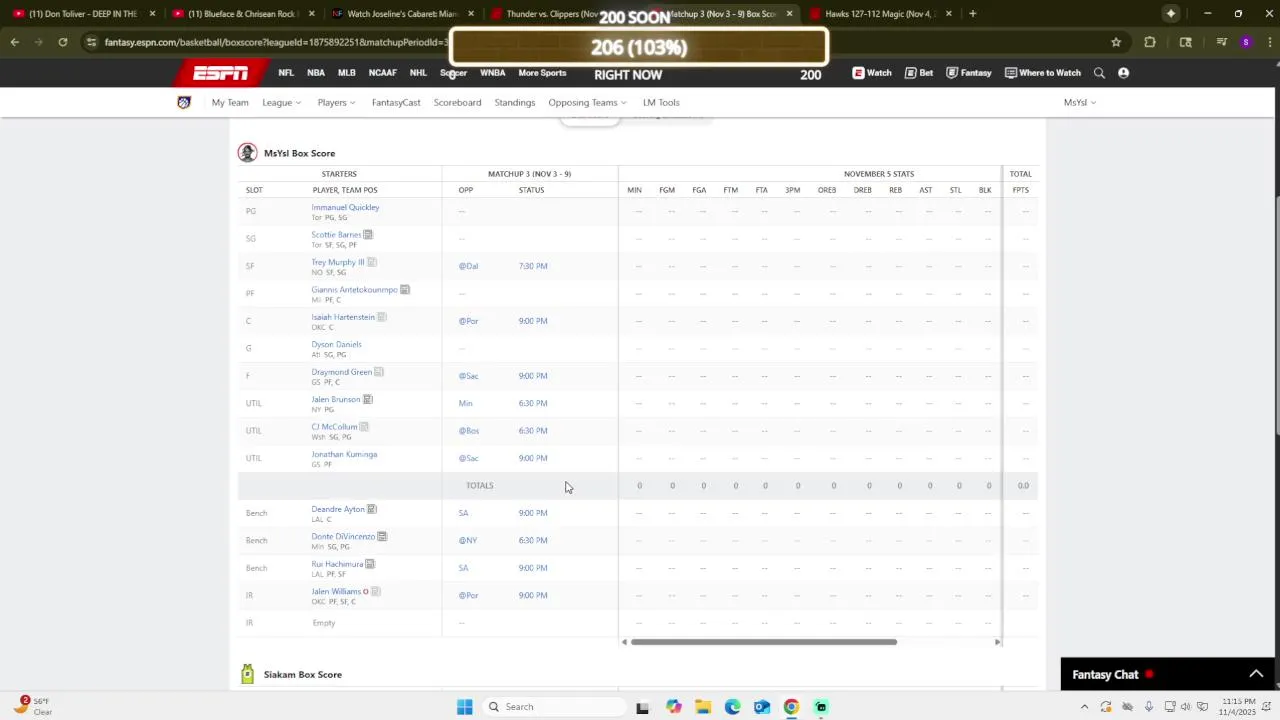
Task: Click the league team logo in nav bar
Action: (184, 102)
